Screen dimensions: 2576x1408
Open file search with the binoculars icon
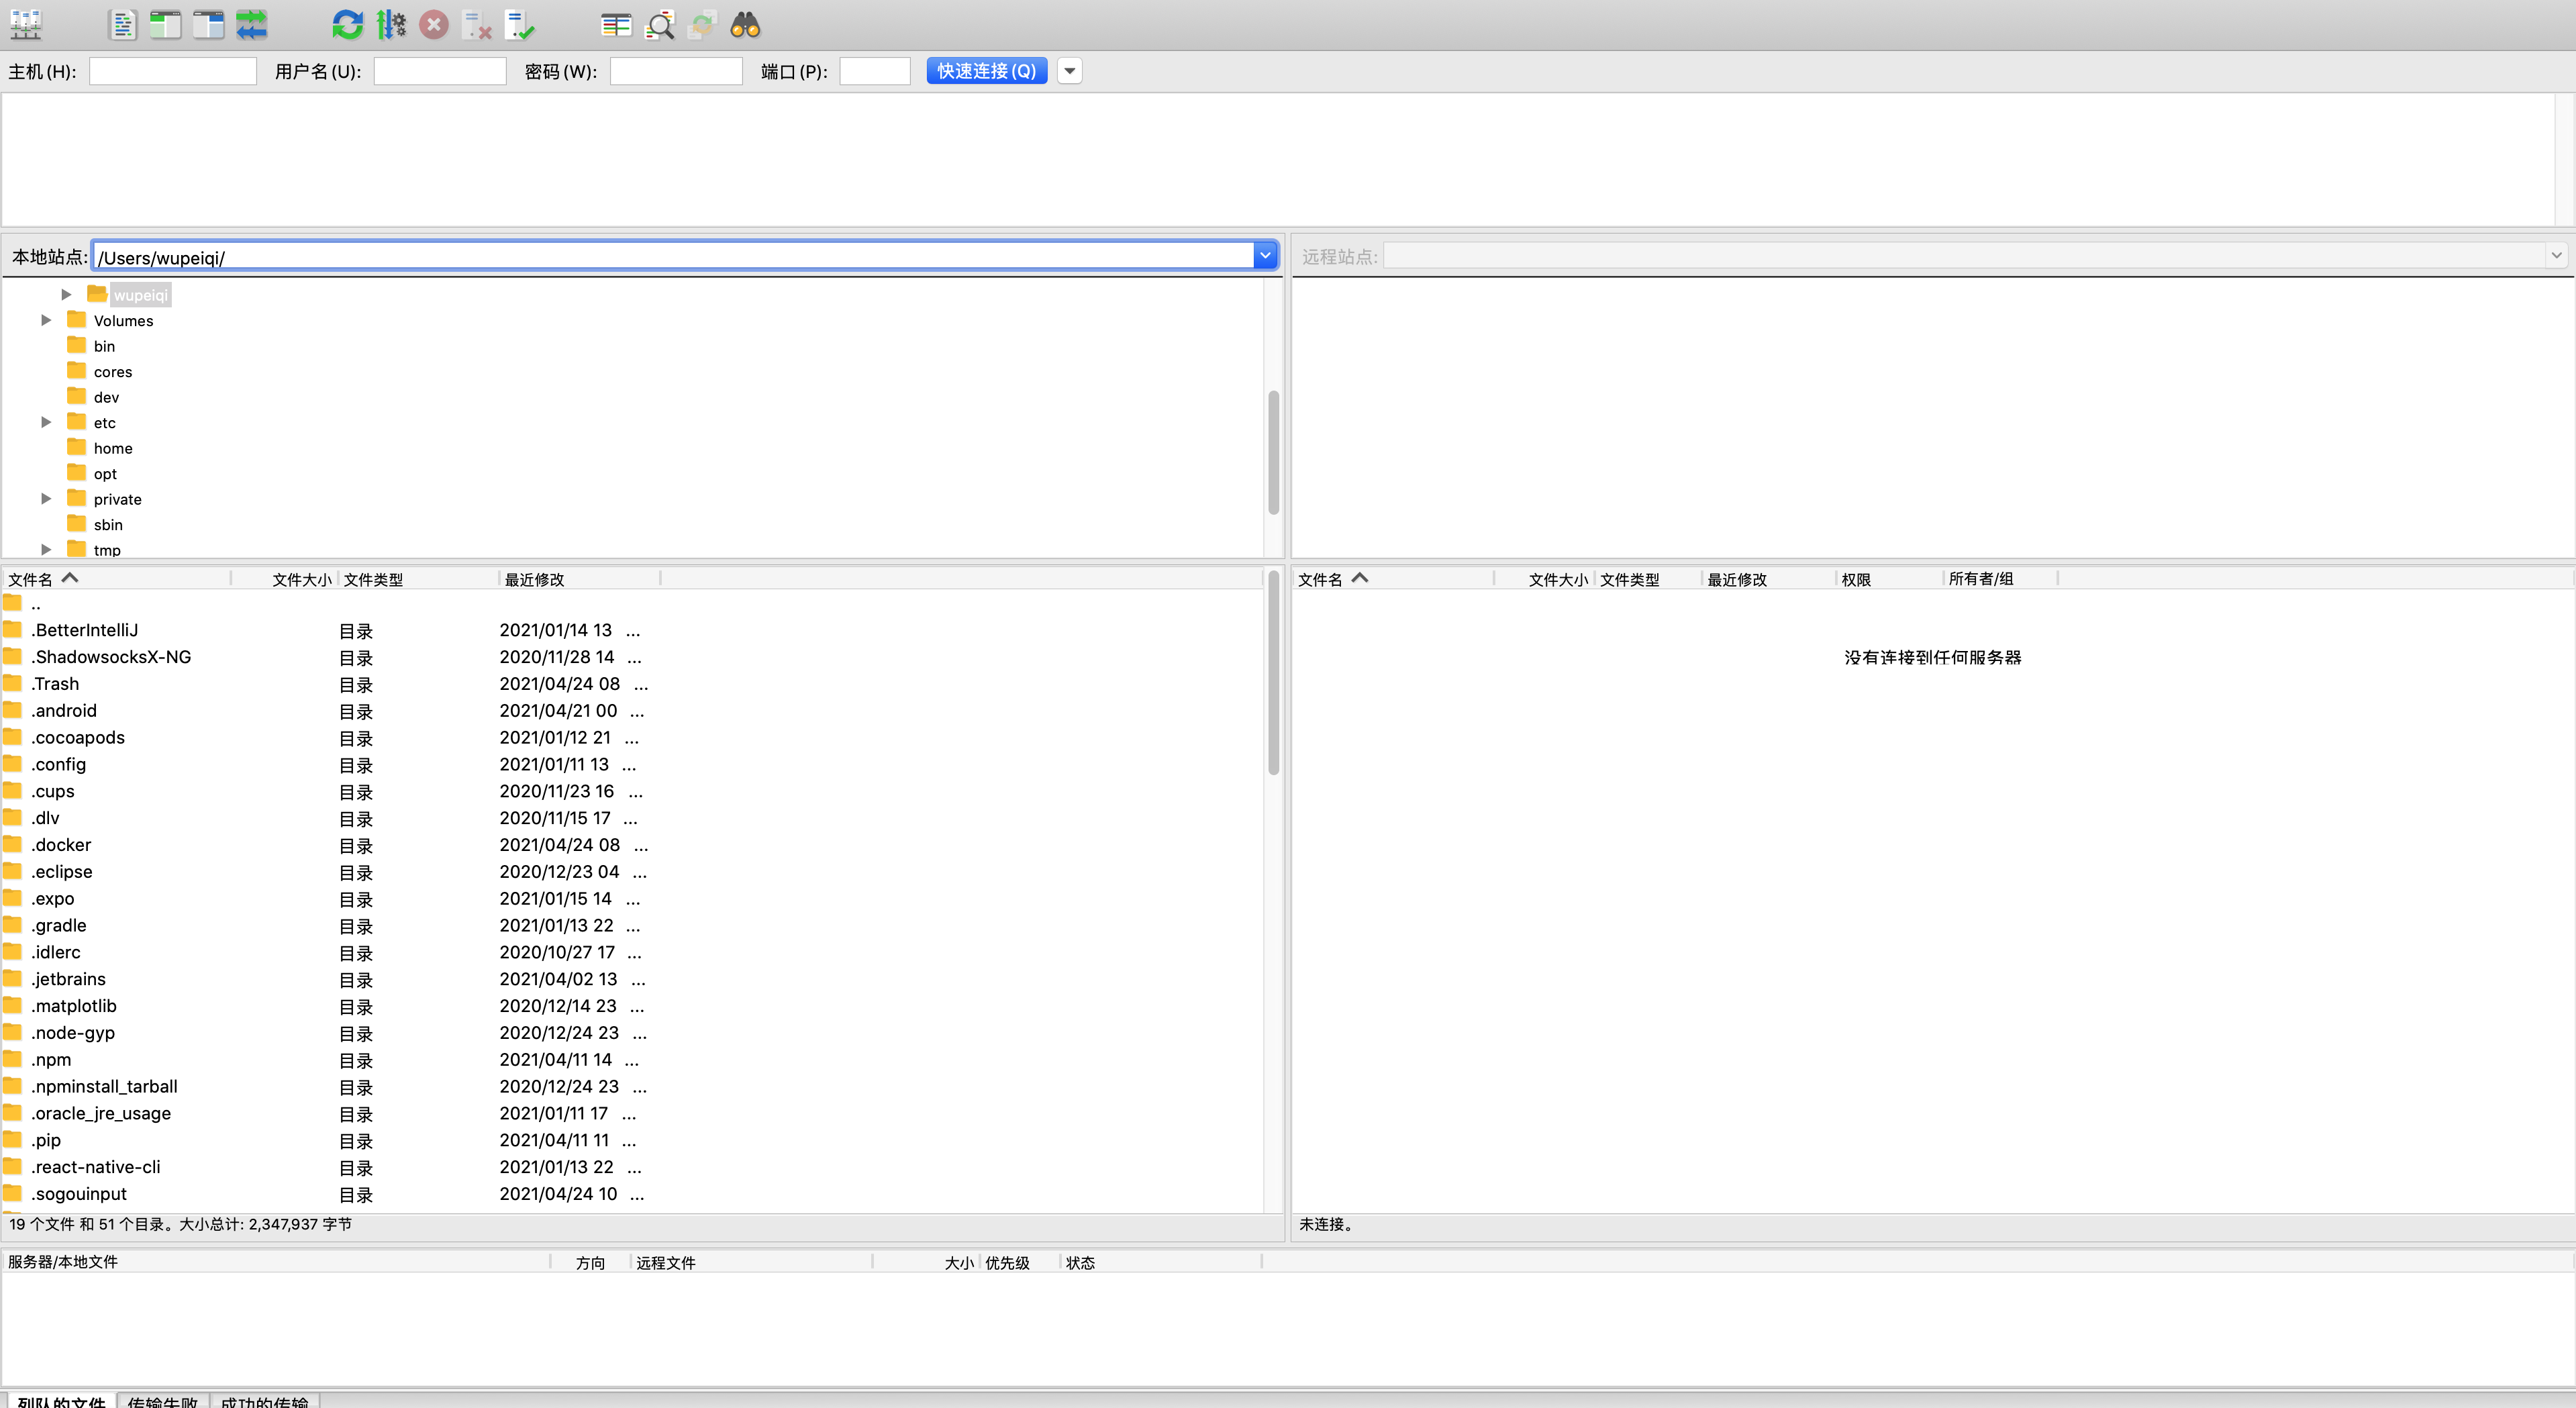point(745,25)
